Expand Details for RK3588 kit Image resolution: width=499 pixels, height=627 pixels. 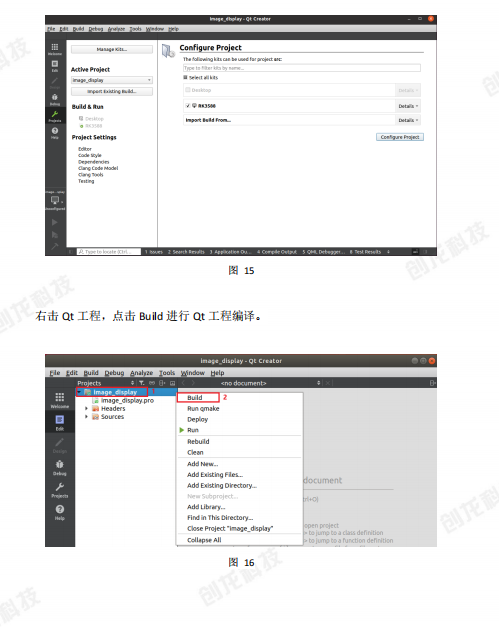point(408,106)
